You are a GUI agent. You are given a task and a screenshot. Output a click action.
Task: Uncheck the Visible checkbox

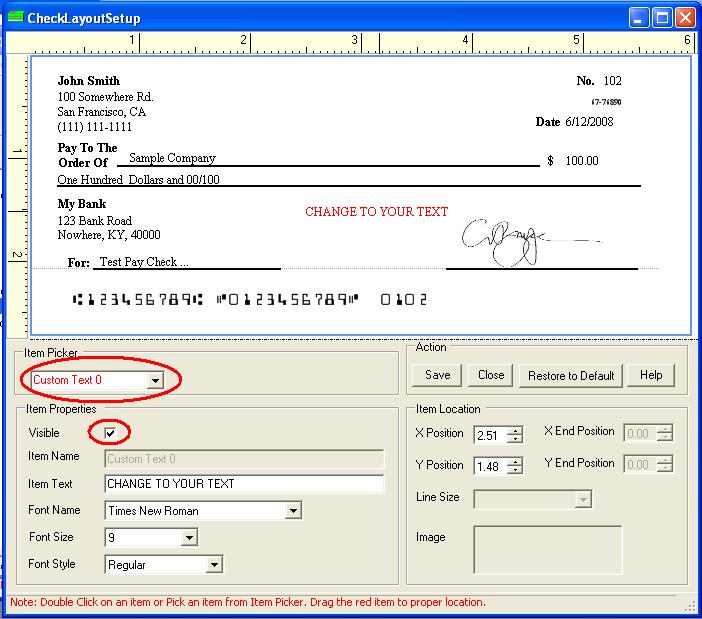click(110, 433)
